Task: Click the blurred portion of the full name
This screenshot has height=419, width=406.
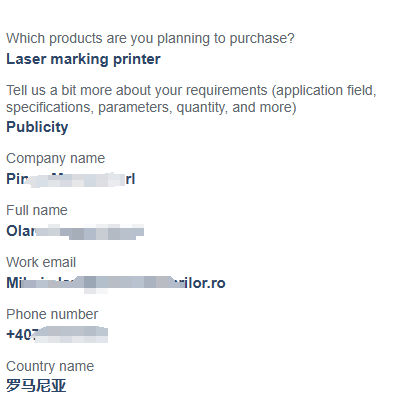Action: 89,232
